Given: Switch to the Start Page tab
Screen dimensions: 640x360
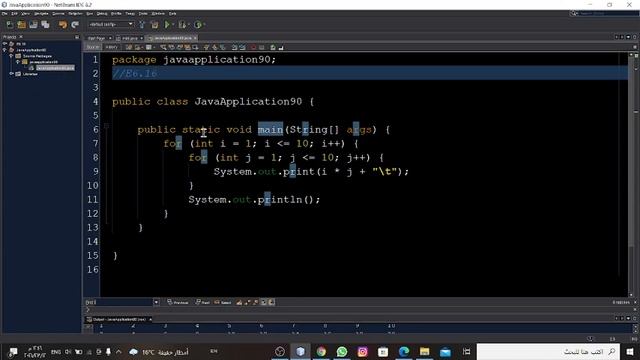Looking at the screenshot, I should pyautogui.click(x=97, y=38).
